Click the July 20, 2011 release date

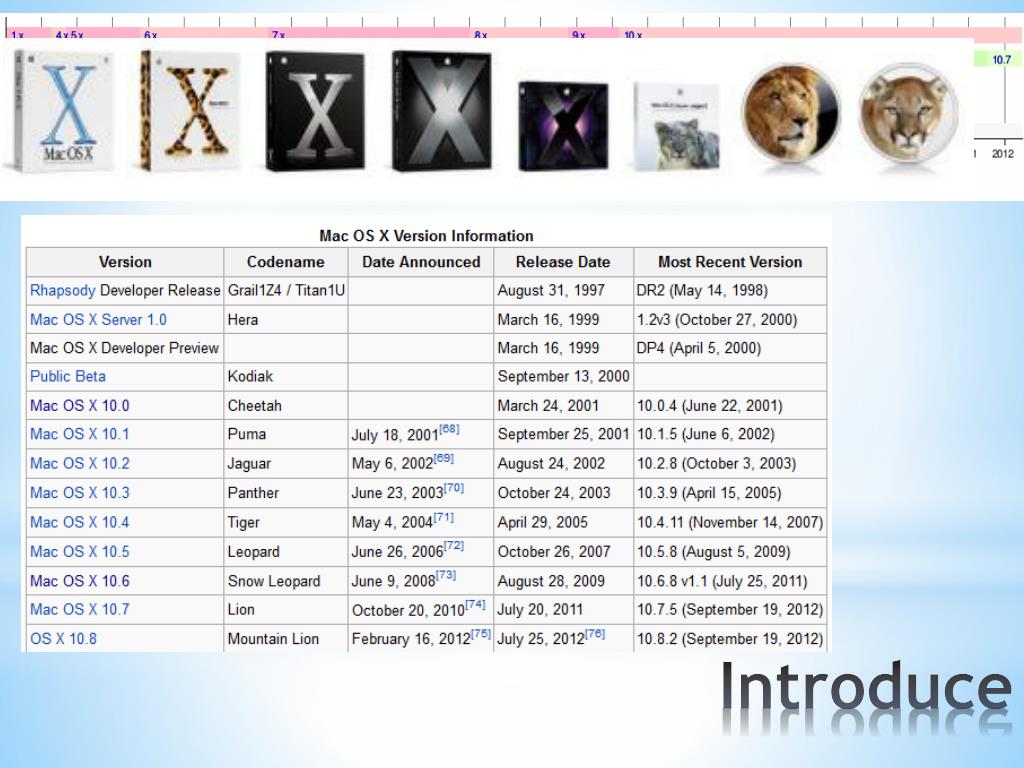(x=540, y=609)
